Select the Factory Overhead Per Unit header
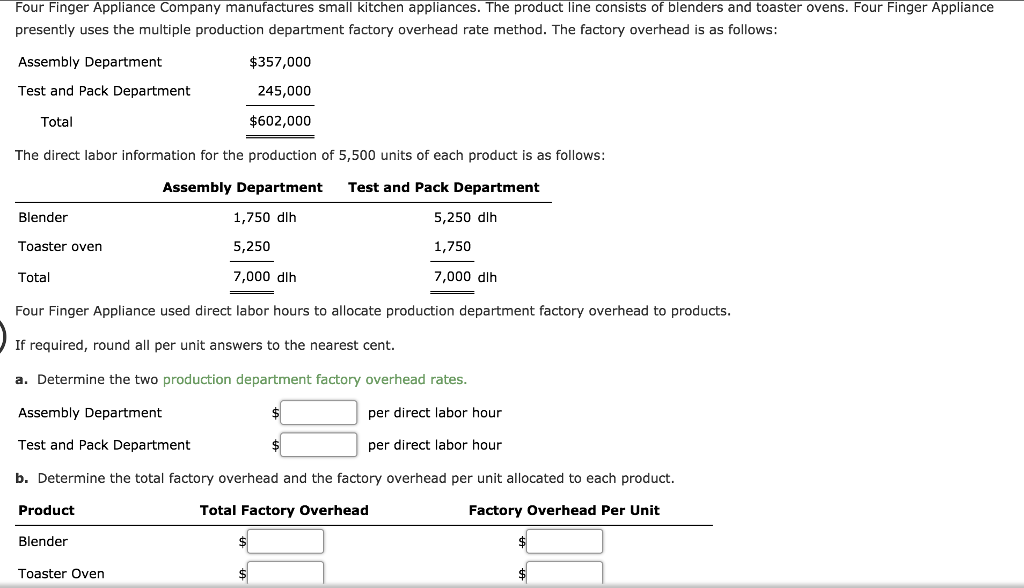 (564, 510)
